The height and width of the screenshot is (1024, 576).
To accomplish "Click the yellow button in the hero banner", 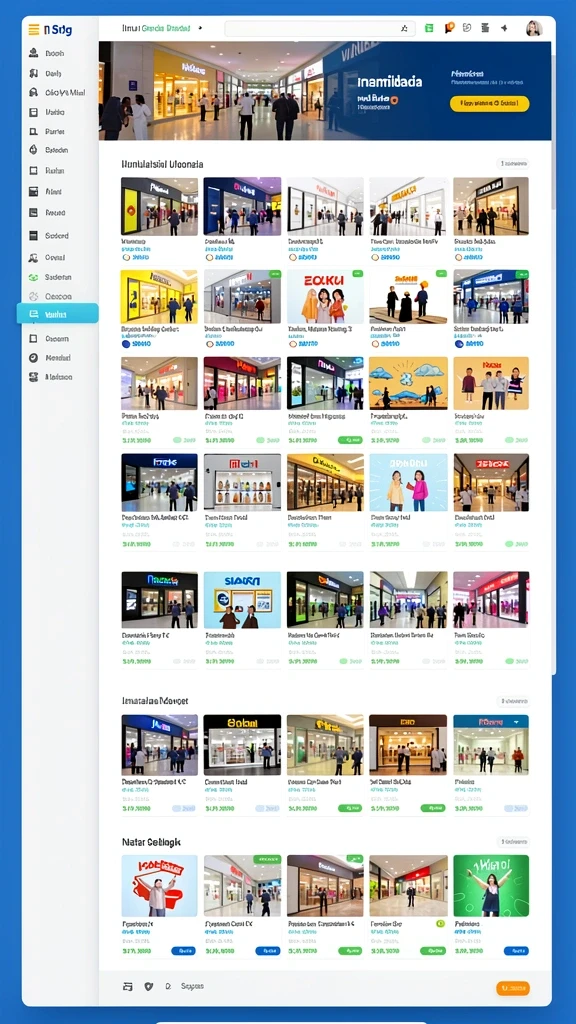I will (489, 103).
